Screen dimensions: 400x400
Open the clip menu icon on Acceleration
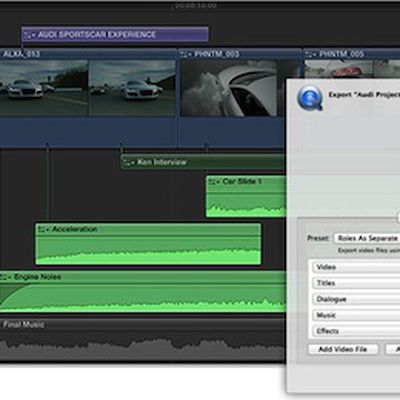click(x=44, y=229)
